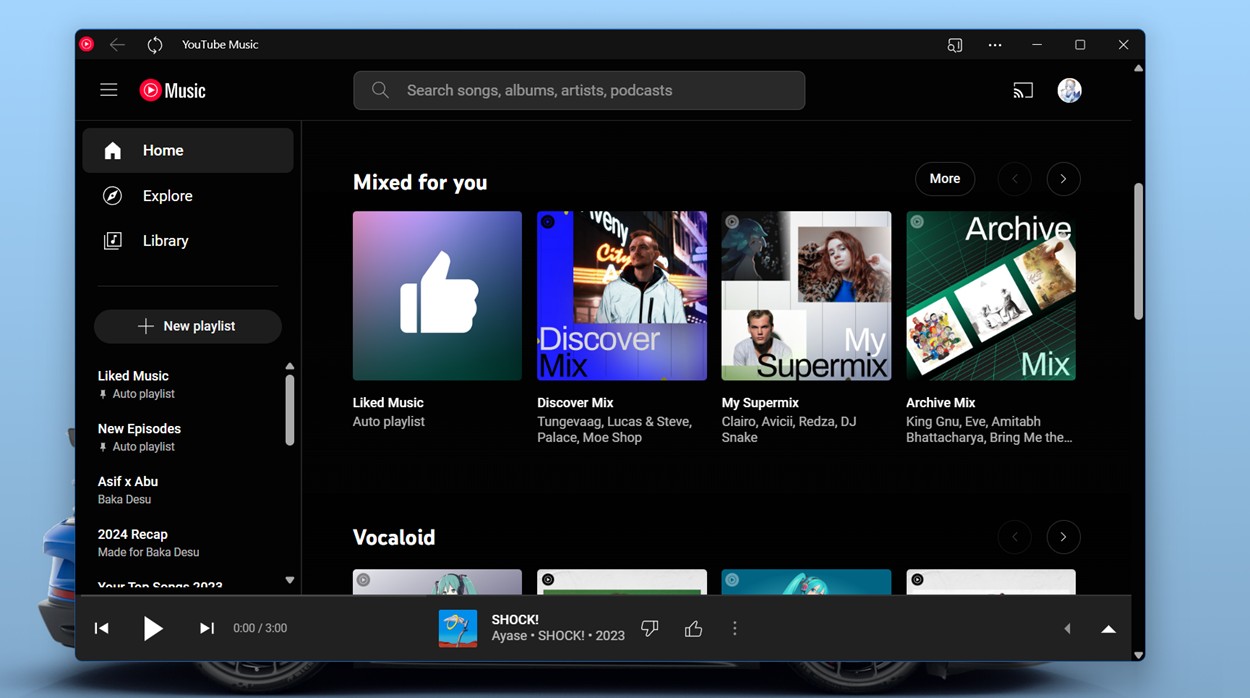Viewport: 1250px width, 698px height.
Task: Click the SHOCK! album art thumbnail
Action: tap(458, 628)
